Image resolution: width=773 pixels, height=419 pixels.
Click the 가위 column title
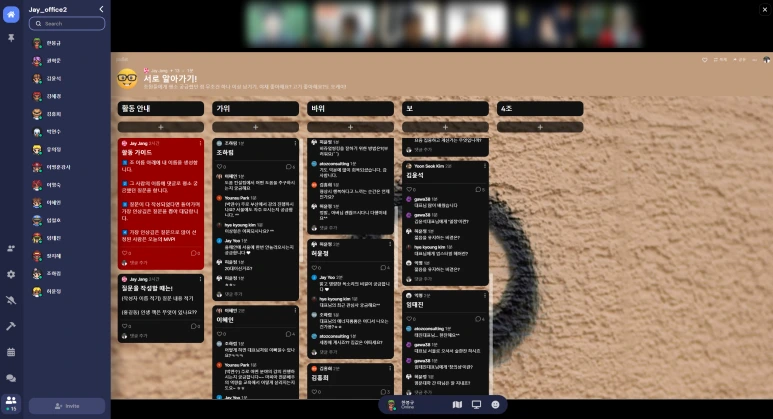[223, 108]
